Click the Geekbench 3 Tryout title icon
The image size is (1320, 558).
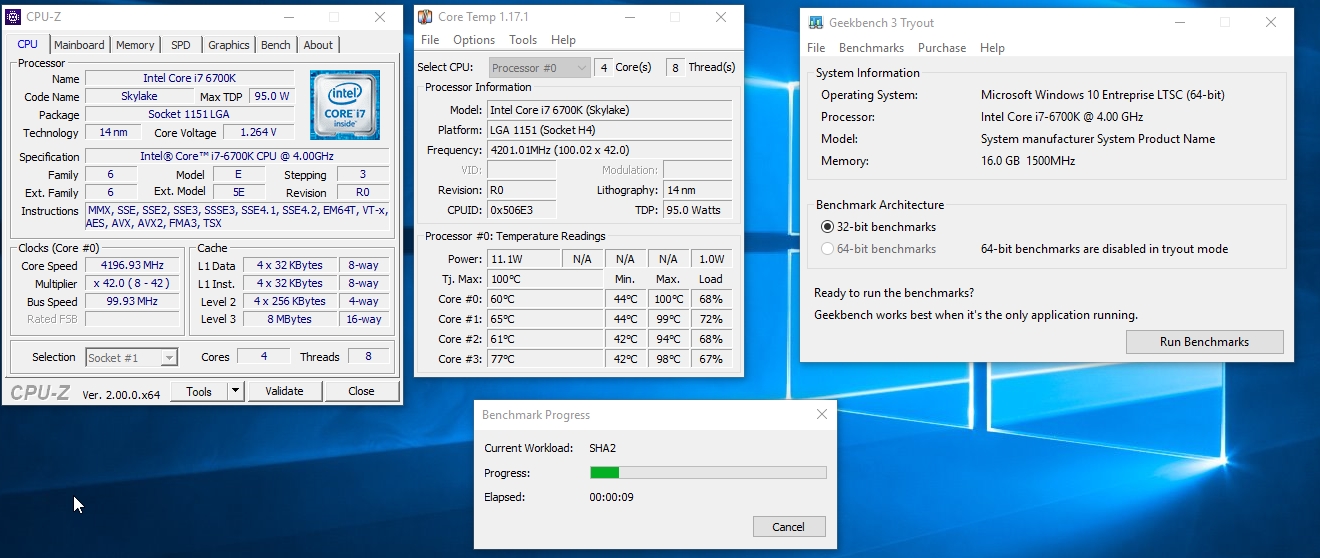pos(815,22)
